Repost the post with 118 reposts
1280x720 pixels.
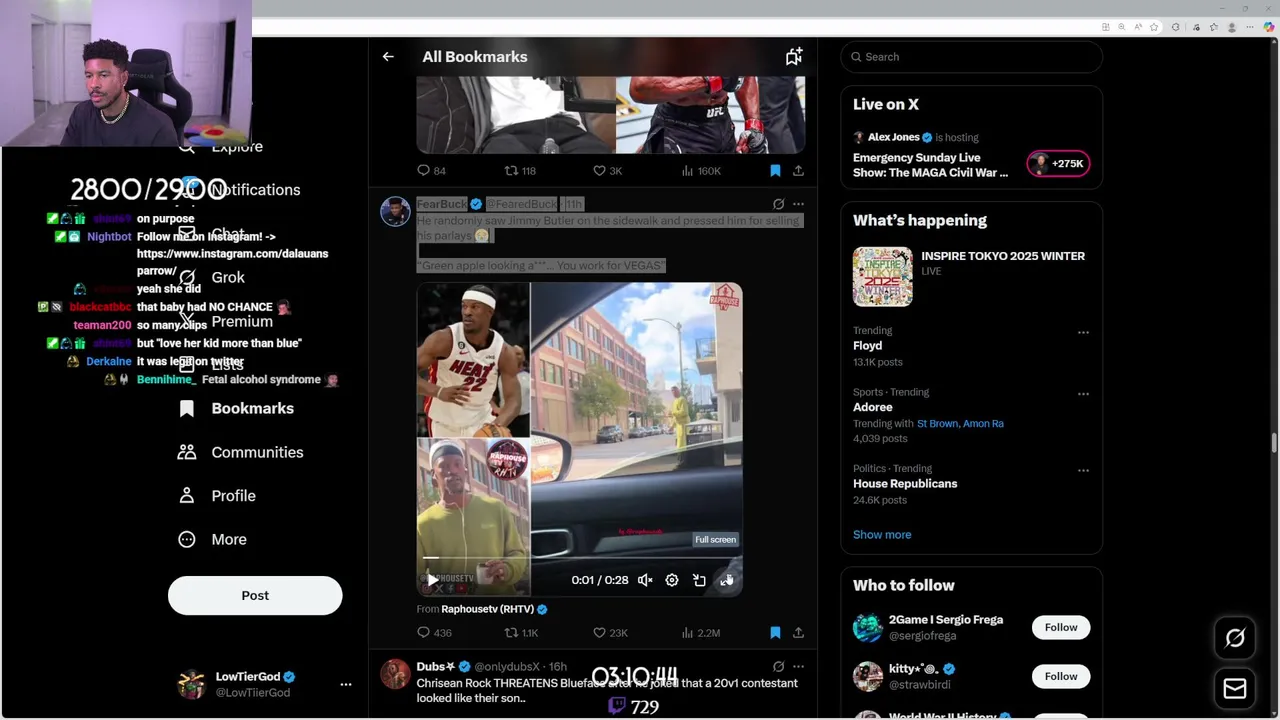pyautogui.click(x=520, y=171)
